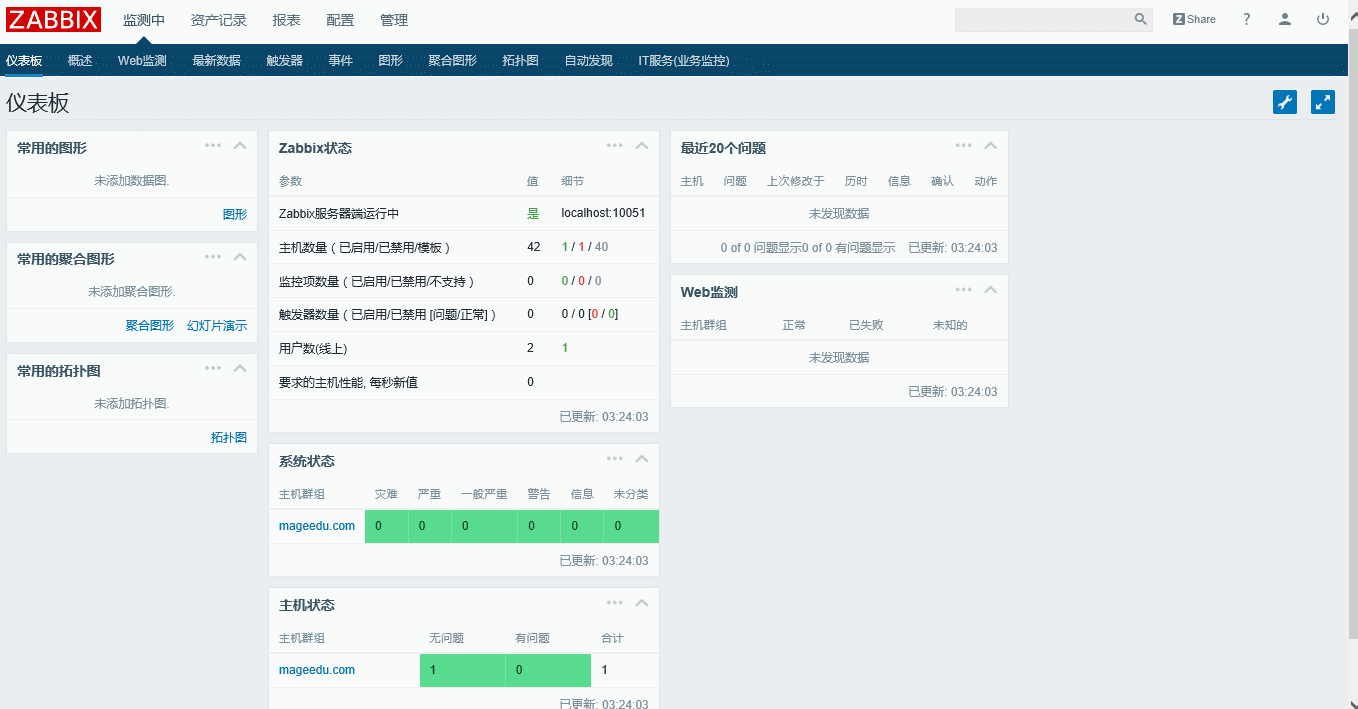Open menu dots on Web监测 widget
The width and height of the screenshot is (1358, 709).
[963, 289]
